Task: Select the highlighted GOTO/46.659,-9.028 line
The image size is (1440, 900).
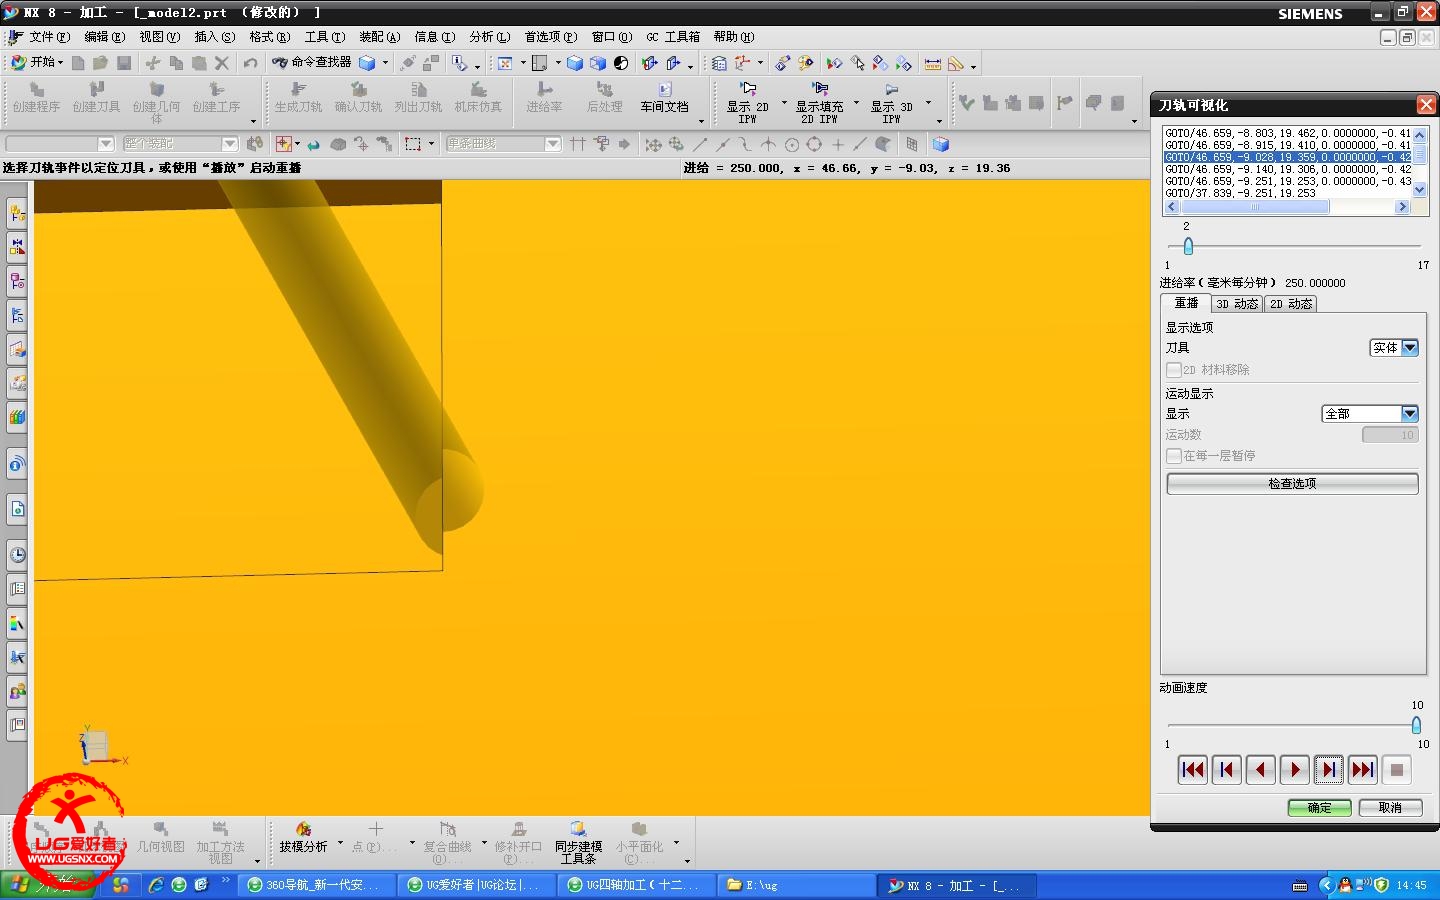Action: tap(1288, 157)
